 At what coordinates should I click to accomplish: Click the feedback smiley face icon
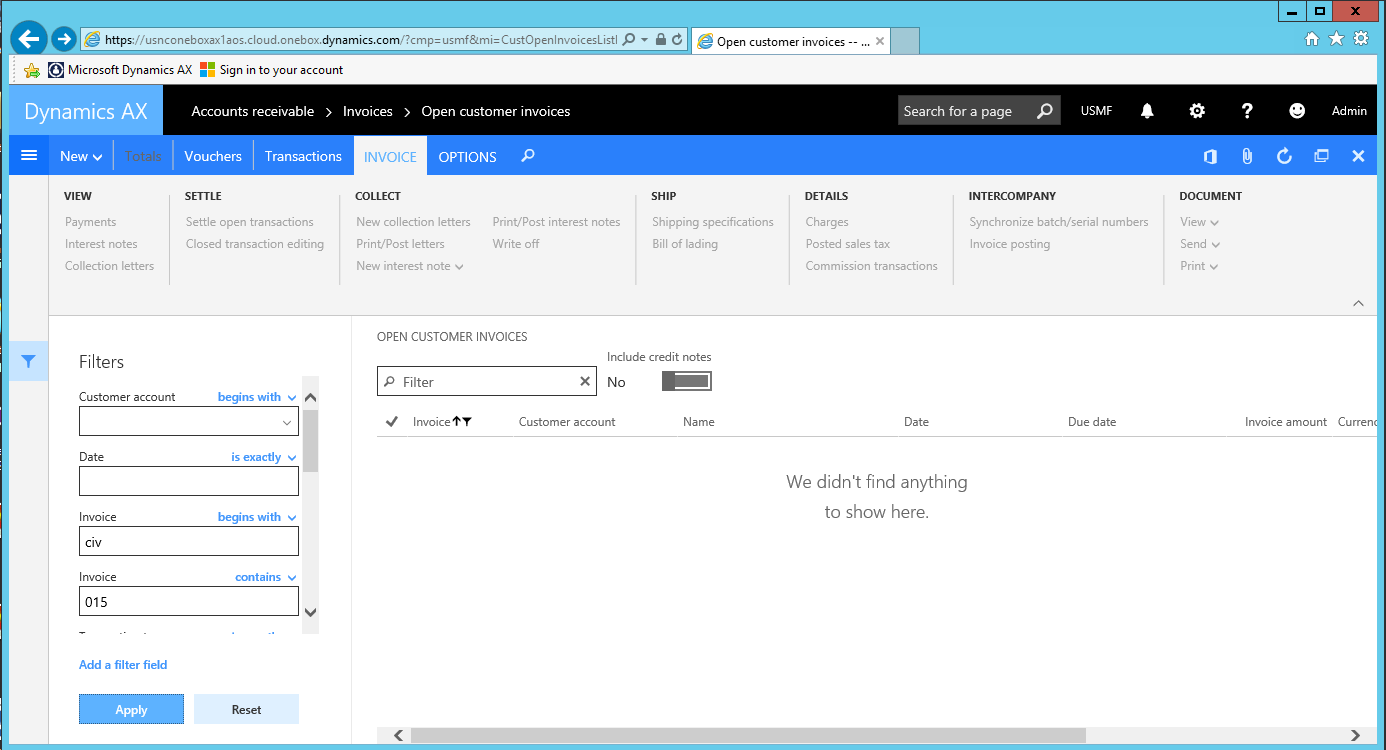[1297, 111]
